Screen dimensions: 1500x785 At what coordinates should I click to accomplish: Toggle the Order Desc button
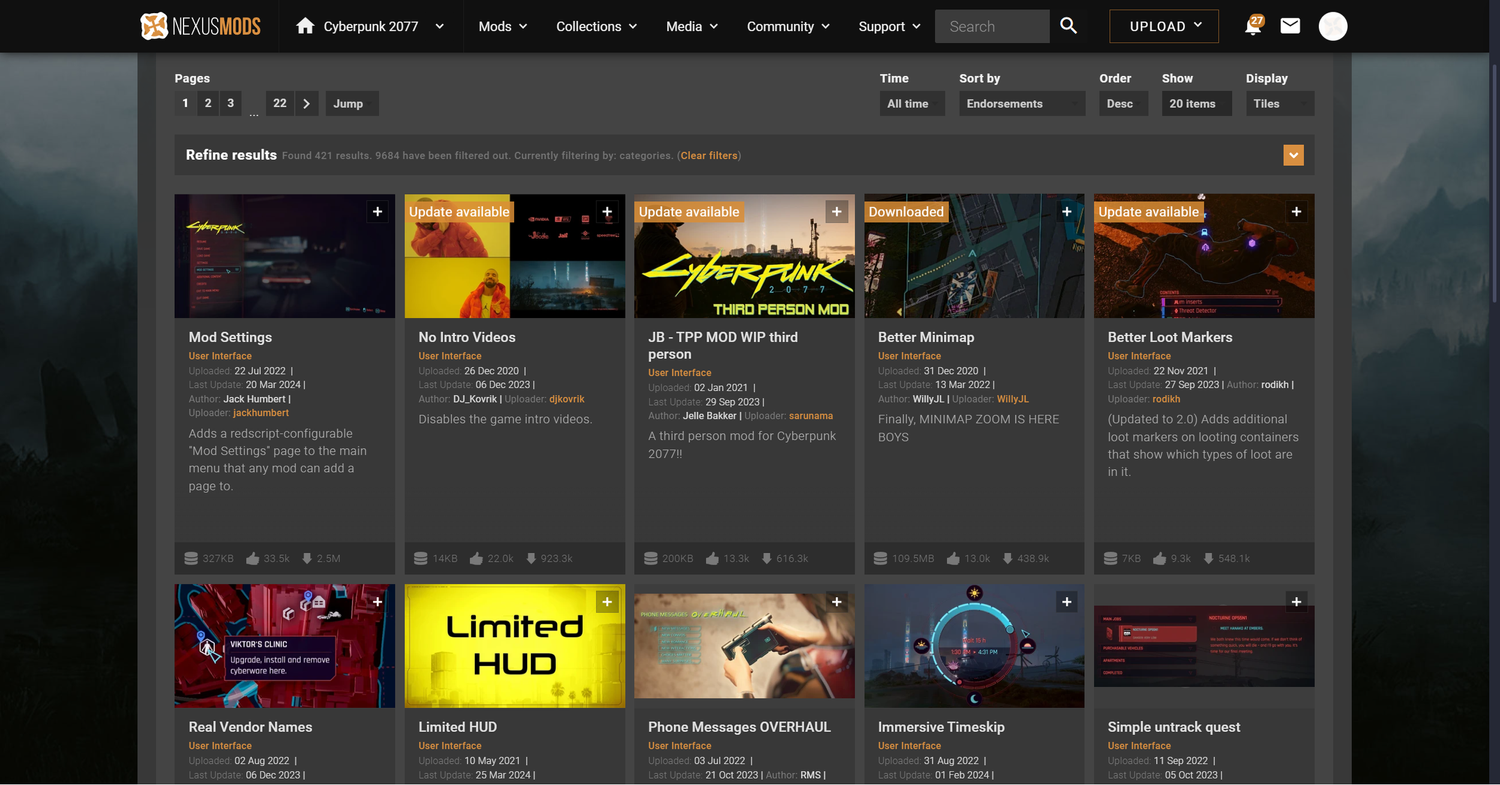[x=1120, y=103]
